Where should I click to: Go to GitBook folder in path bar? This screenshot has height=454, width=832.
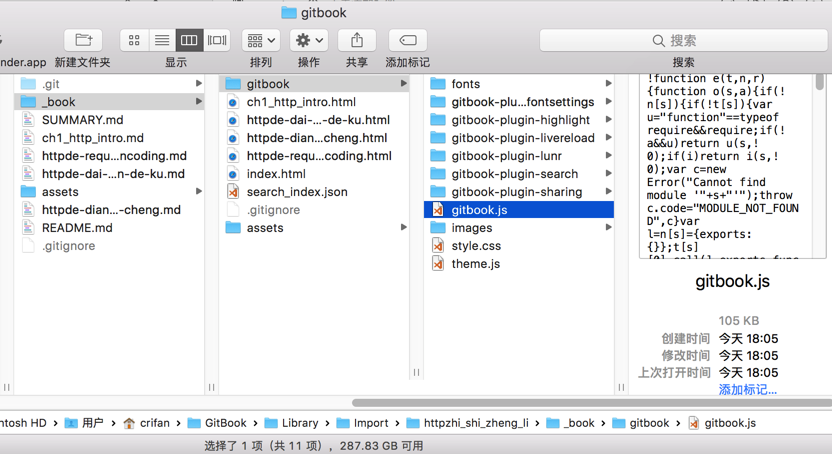point(217,423)
